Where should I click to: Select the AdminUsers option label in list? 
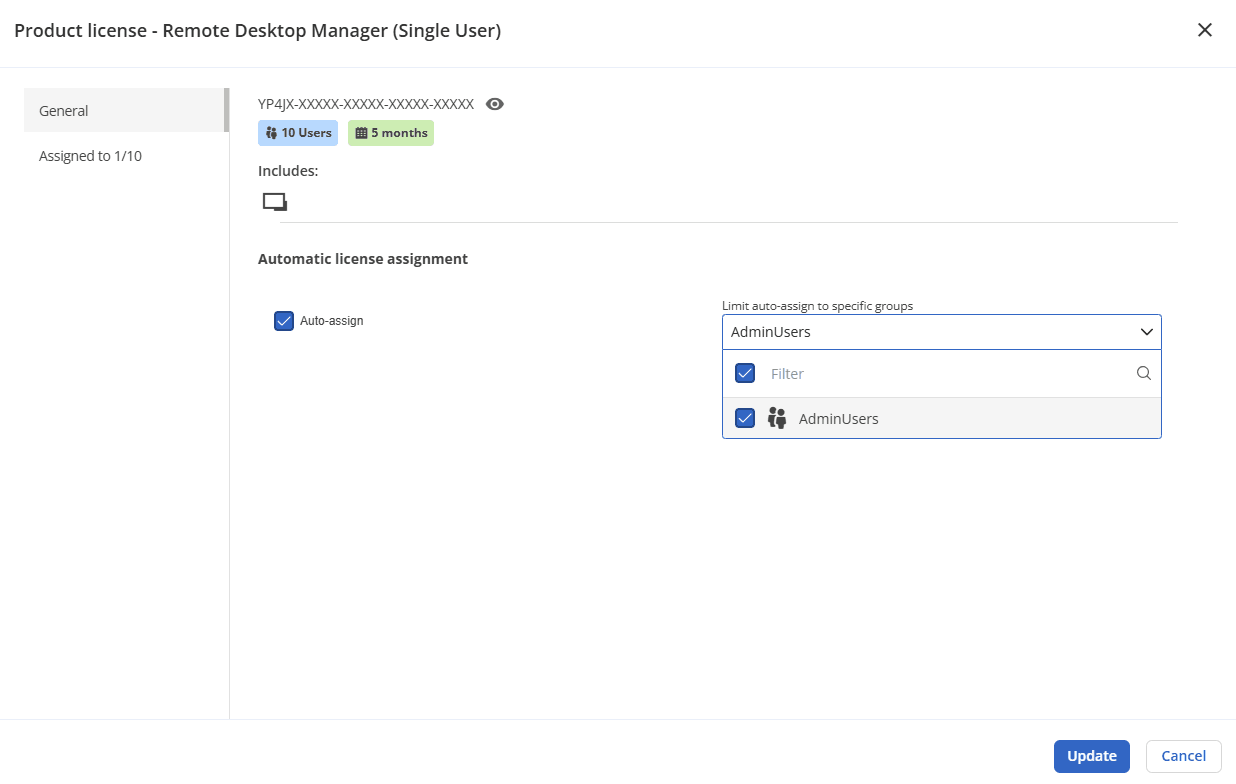point(838,419)
